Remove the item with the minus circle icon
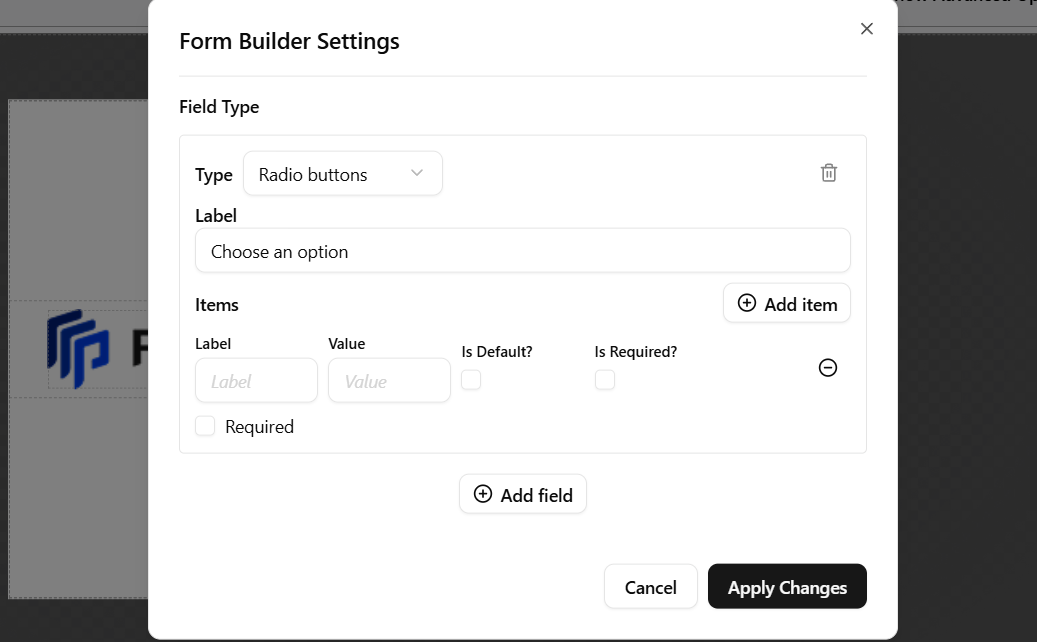The width and height of the screenshot is (1037, 642). coord(828,368)
